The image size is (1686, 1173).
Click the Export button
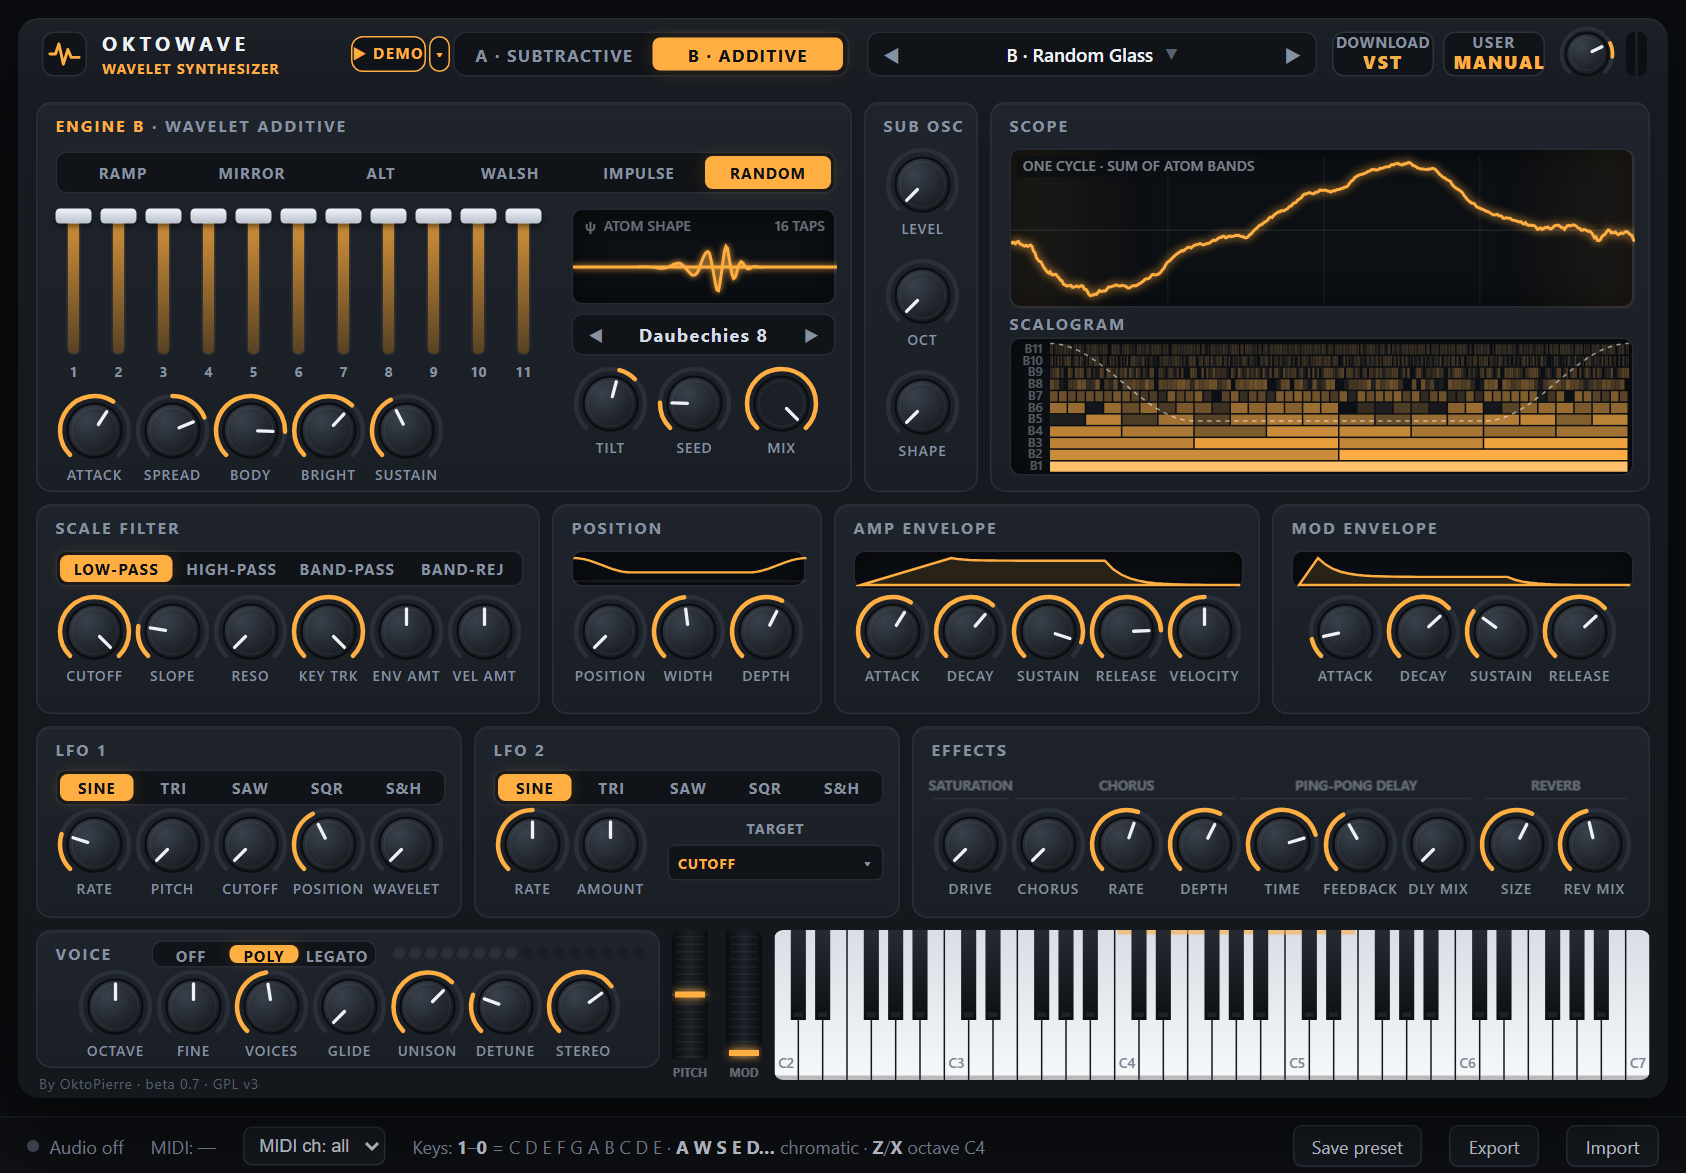pos(1493,1147)
